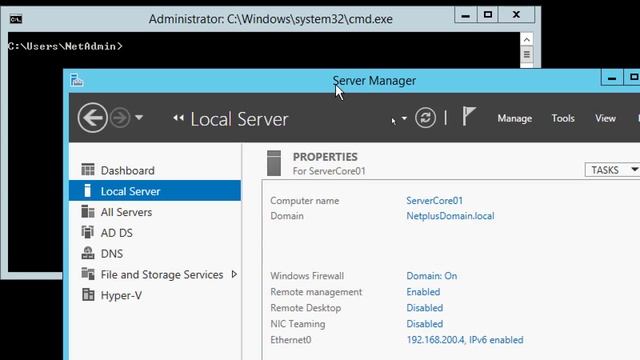640x360 pixels.
Task: Refresh Server Manager with the circular arrows icon
Action: point(425,118)
